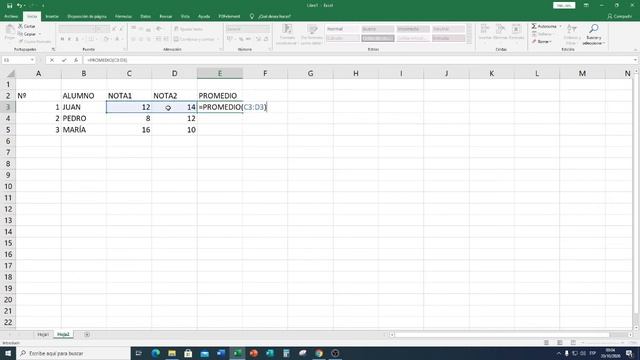
Task: Click the sign-in button in title bar
Action: pos(564,5)
